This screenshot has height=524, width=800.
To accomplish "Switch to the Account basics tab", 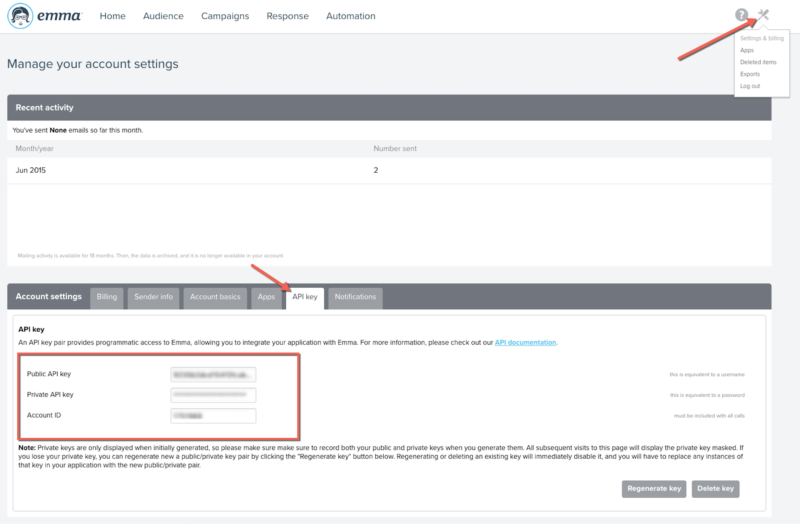I will coord(215,297).
